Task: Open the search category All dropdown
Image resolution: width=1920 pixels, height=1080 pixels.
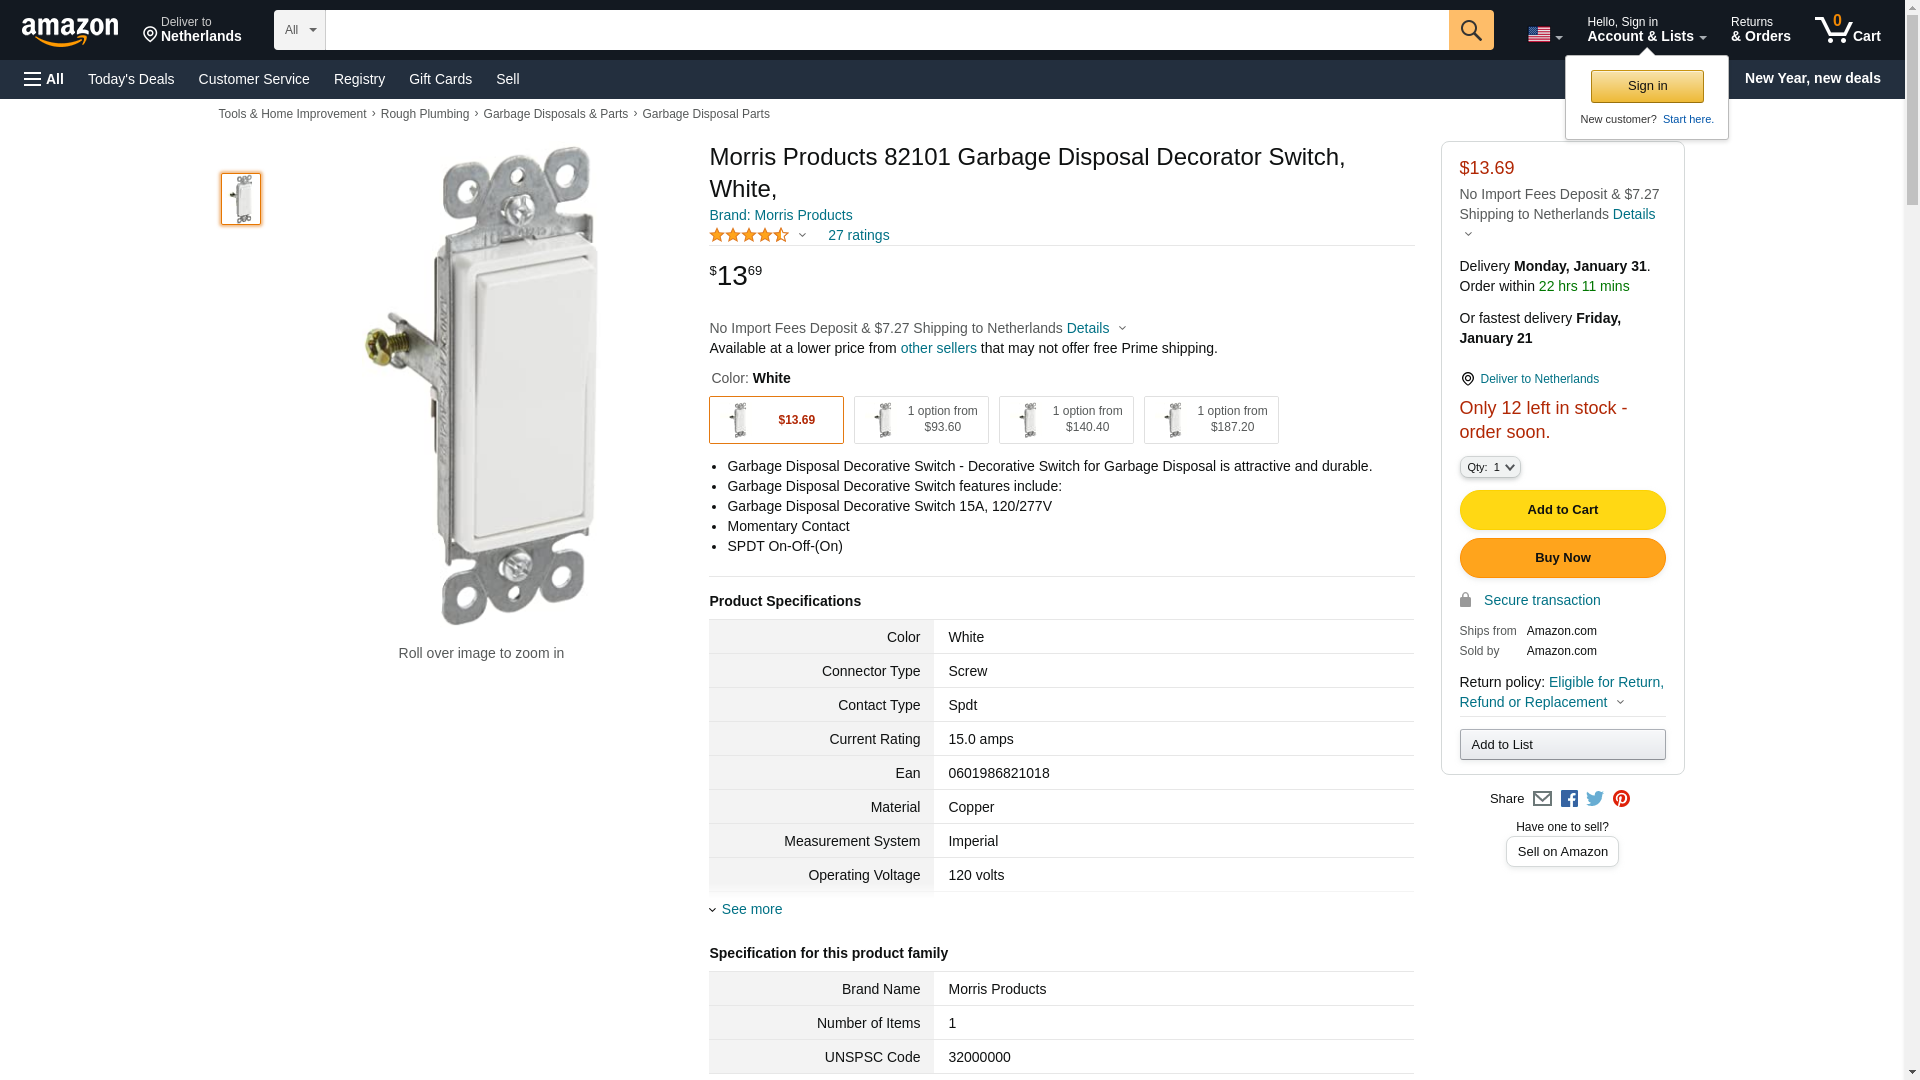Action: tap(299, 30)
